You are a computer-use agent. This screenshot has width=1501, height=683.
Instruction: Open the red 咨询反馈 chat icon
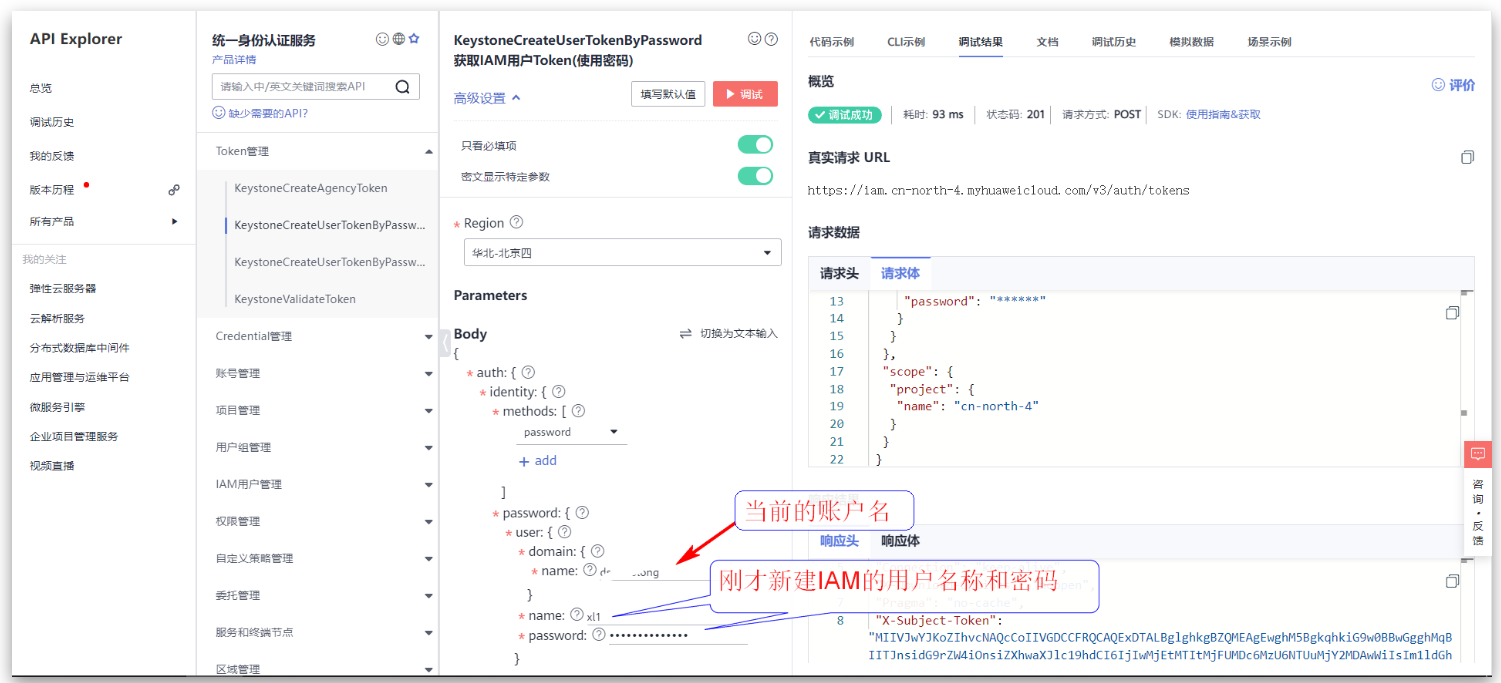1478,454
